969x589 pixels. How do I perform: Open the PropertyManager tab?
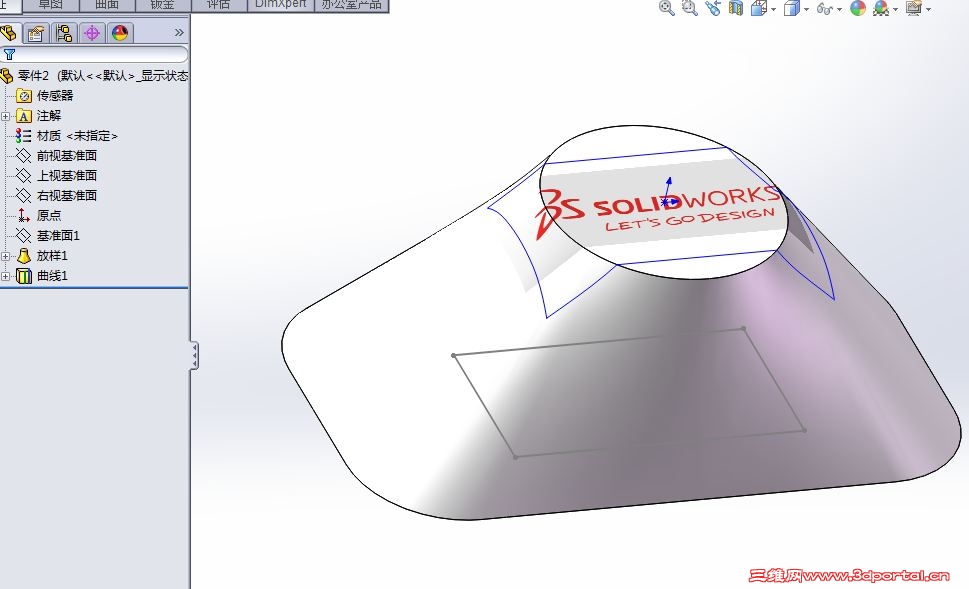pyautogui.click(x=36, y=33)
